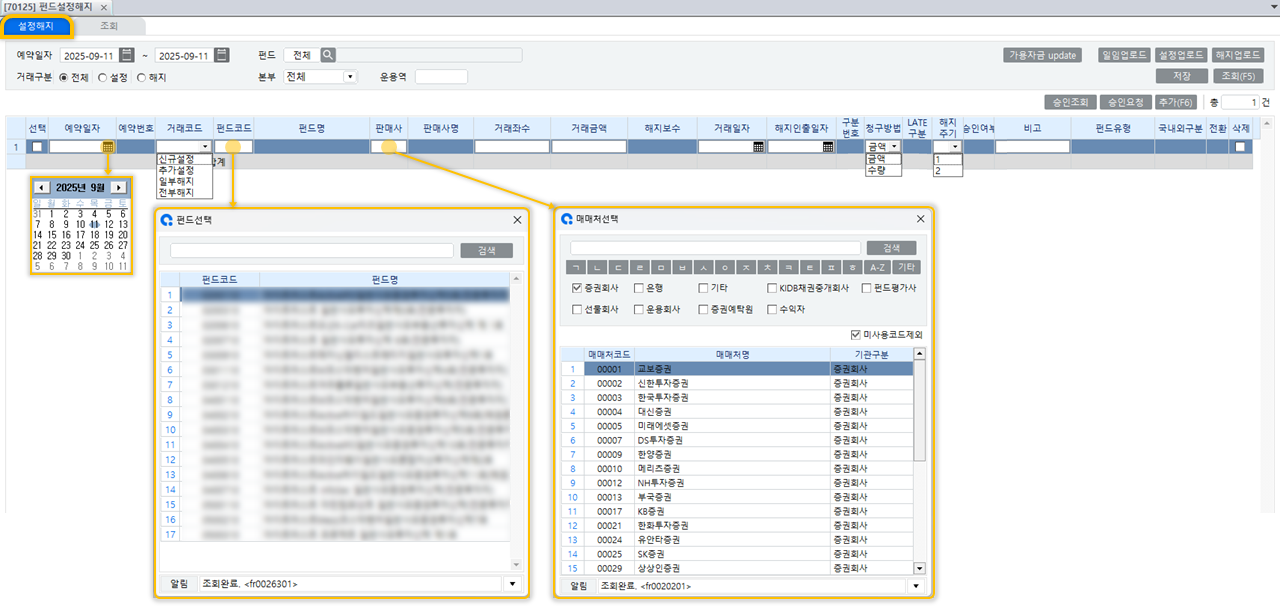
Task: Select date 18 in the calendar
Action: 95,235
